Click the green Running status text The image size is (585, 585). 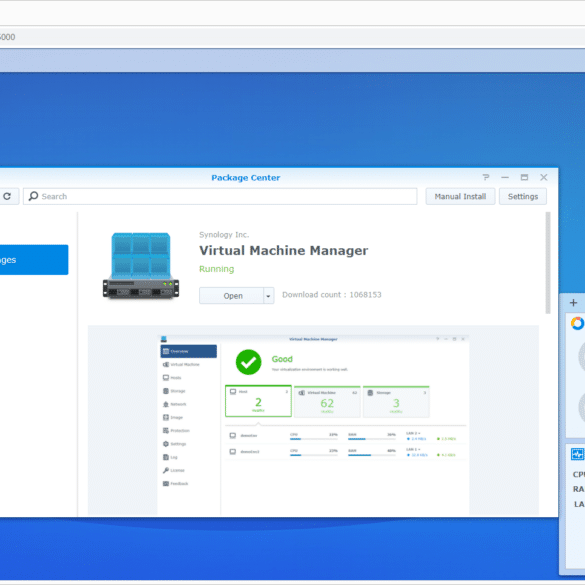pos(216,269)
